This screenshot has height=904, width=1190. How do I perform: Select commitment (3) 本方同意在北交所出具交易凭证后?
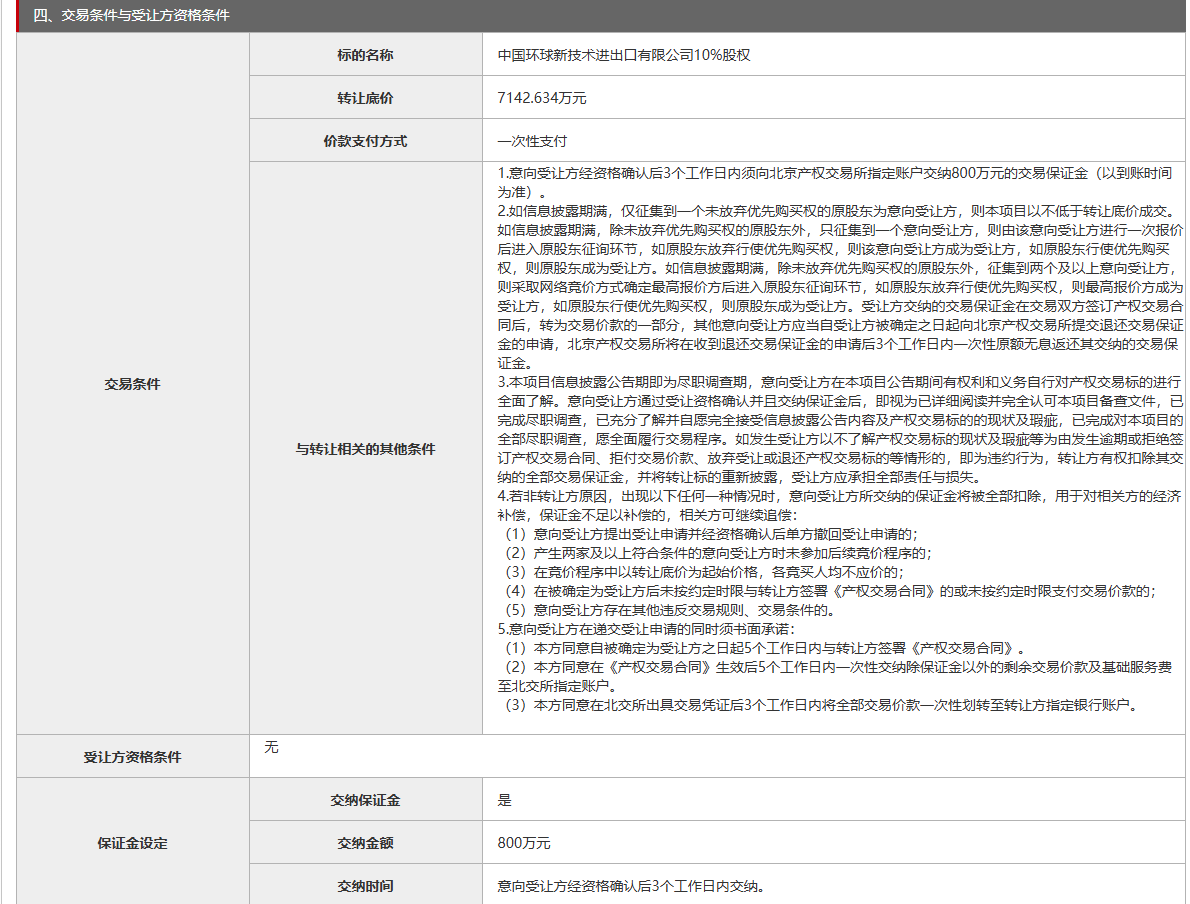pos(823,705)
